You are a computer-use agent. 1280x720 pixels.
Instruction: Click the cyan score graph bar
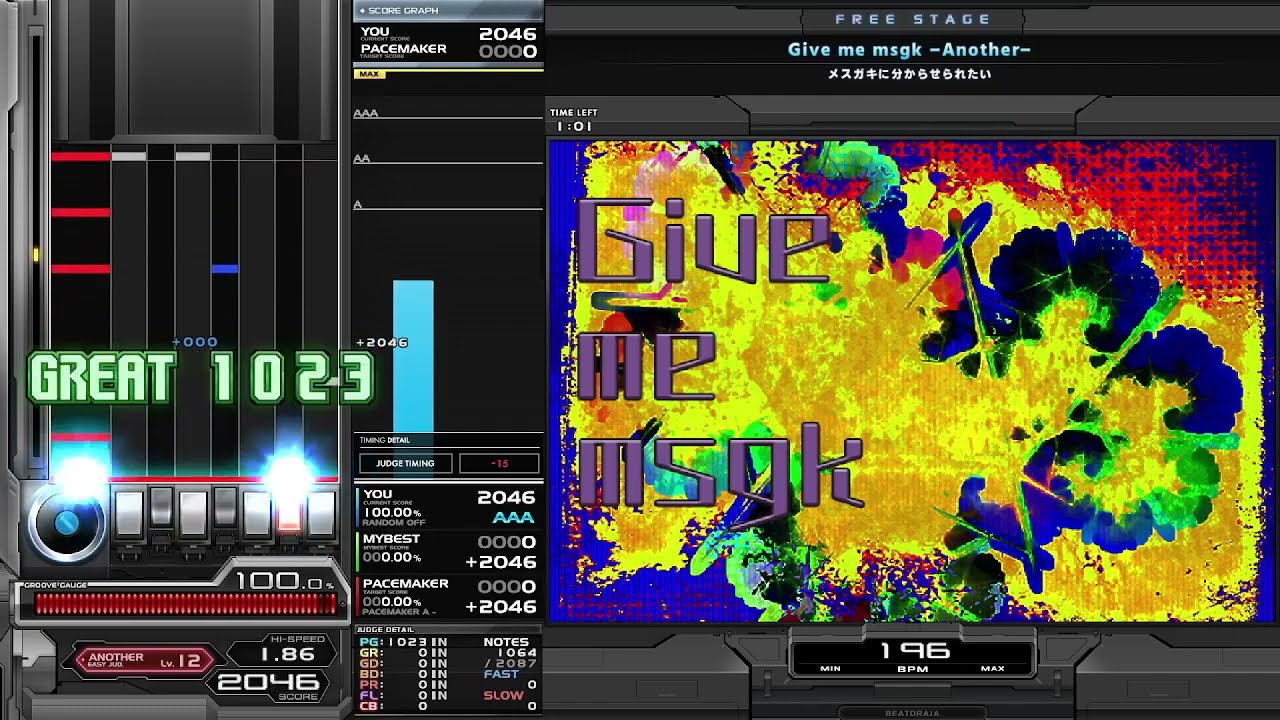click(x=413, y=355)
